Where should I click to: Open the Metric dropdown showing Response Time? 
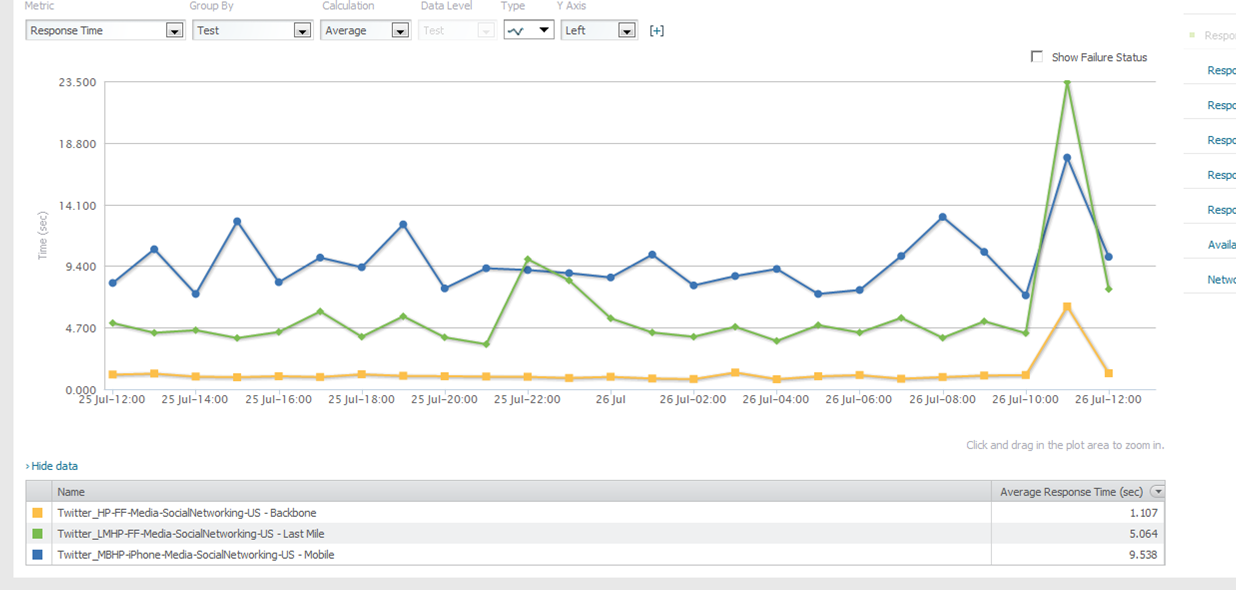(104, 31)
